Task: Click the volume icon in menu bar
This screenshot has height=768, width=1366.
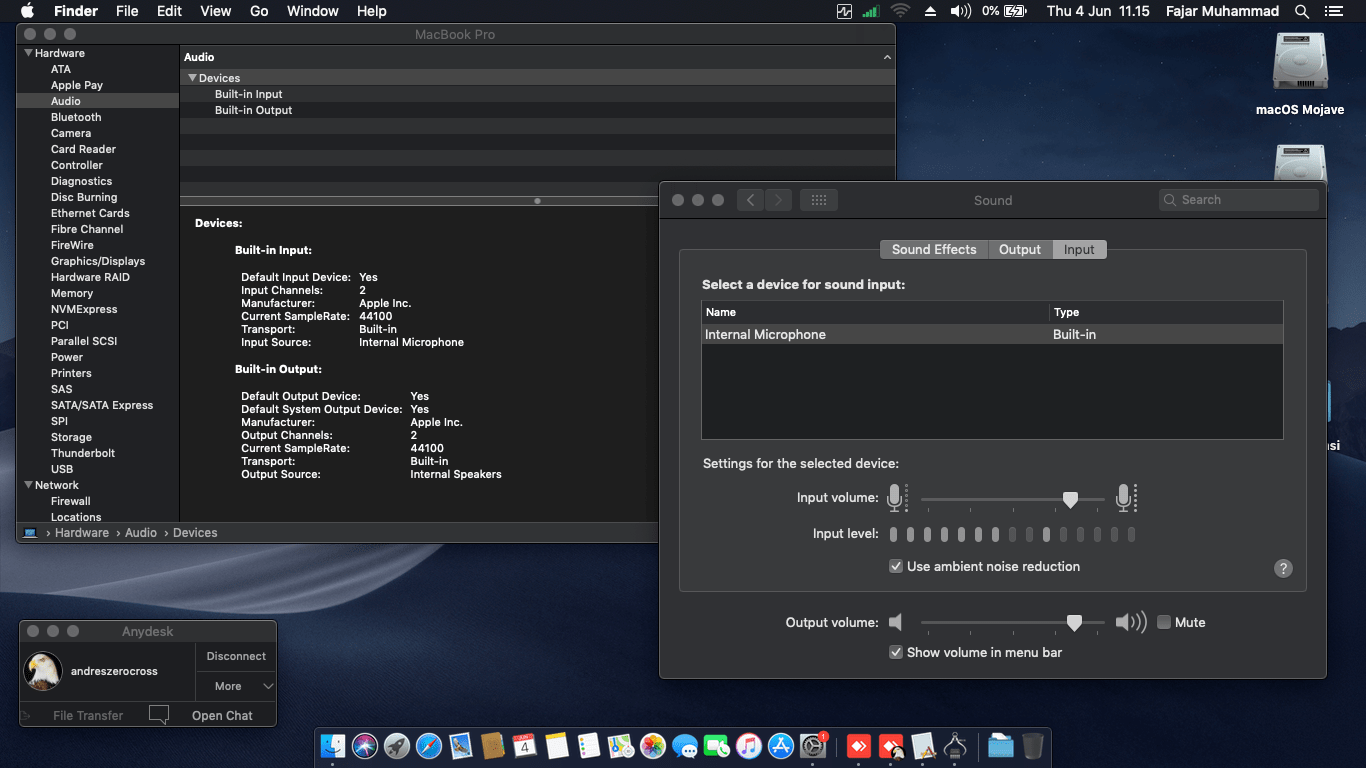Action: tap(960, 11)
